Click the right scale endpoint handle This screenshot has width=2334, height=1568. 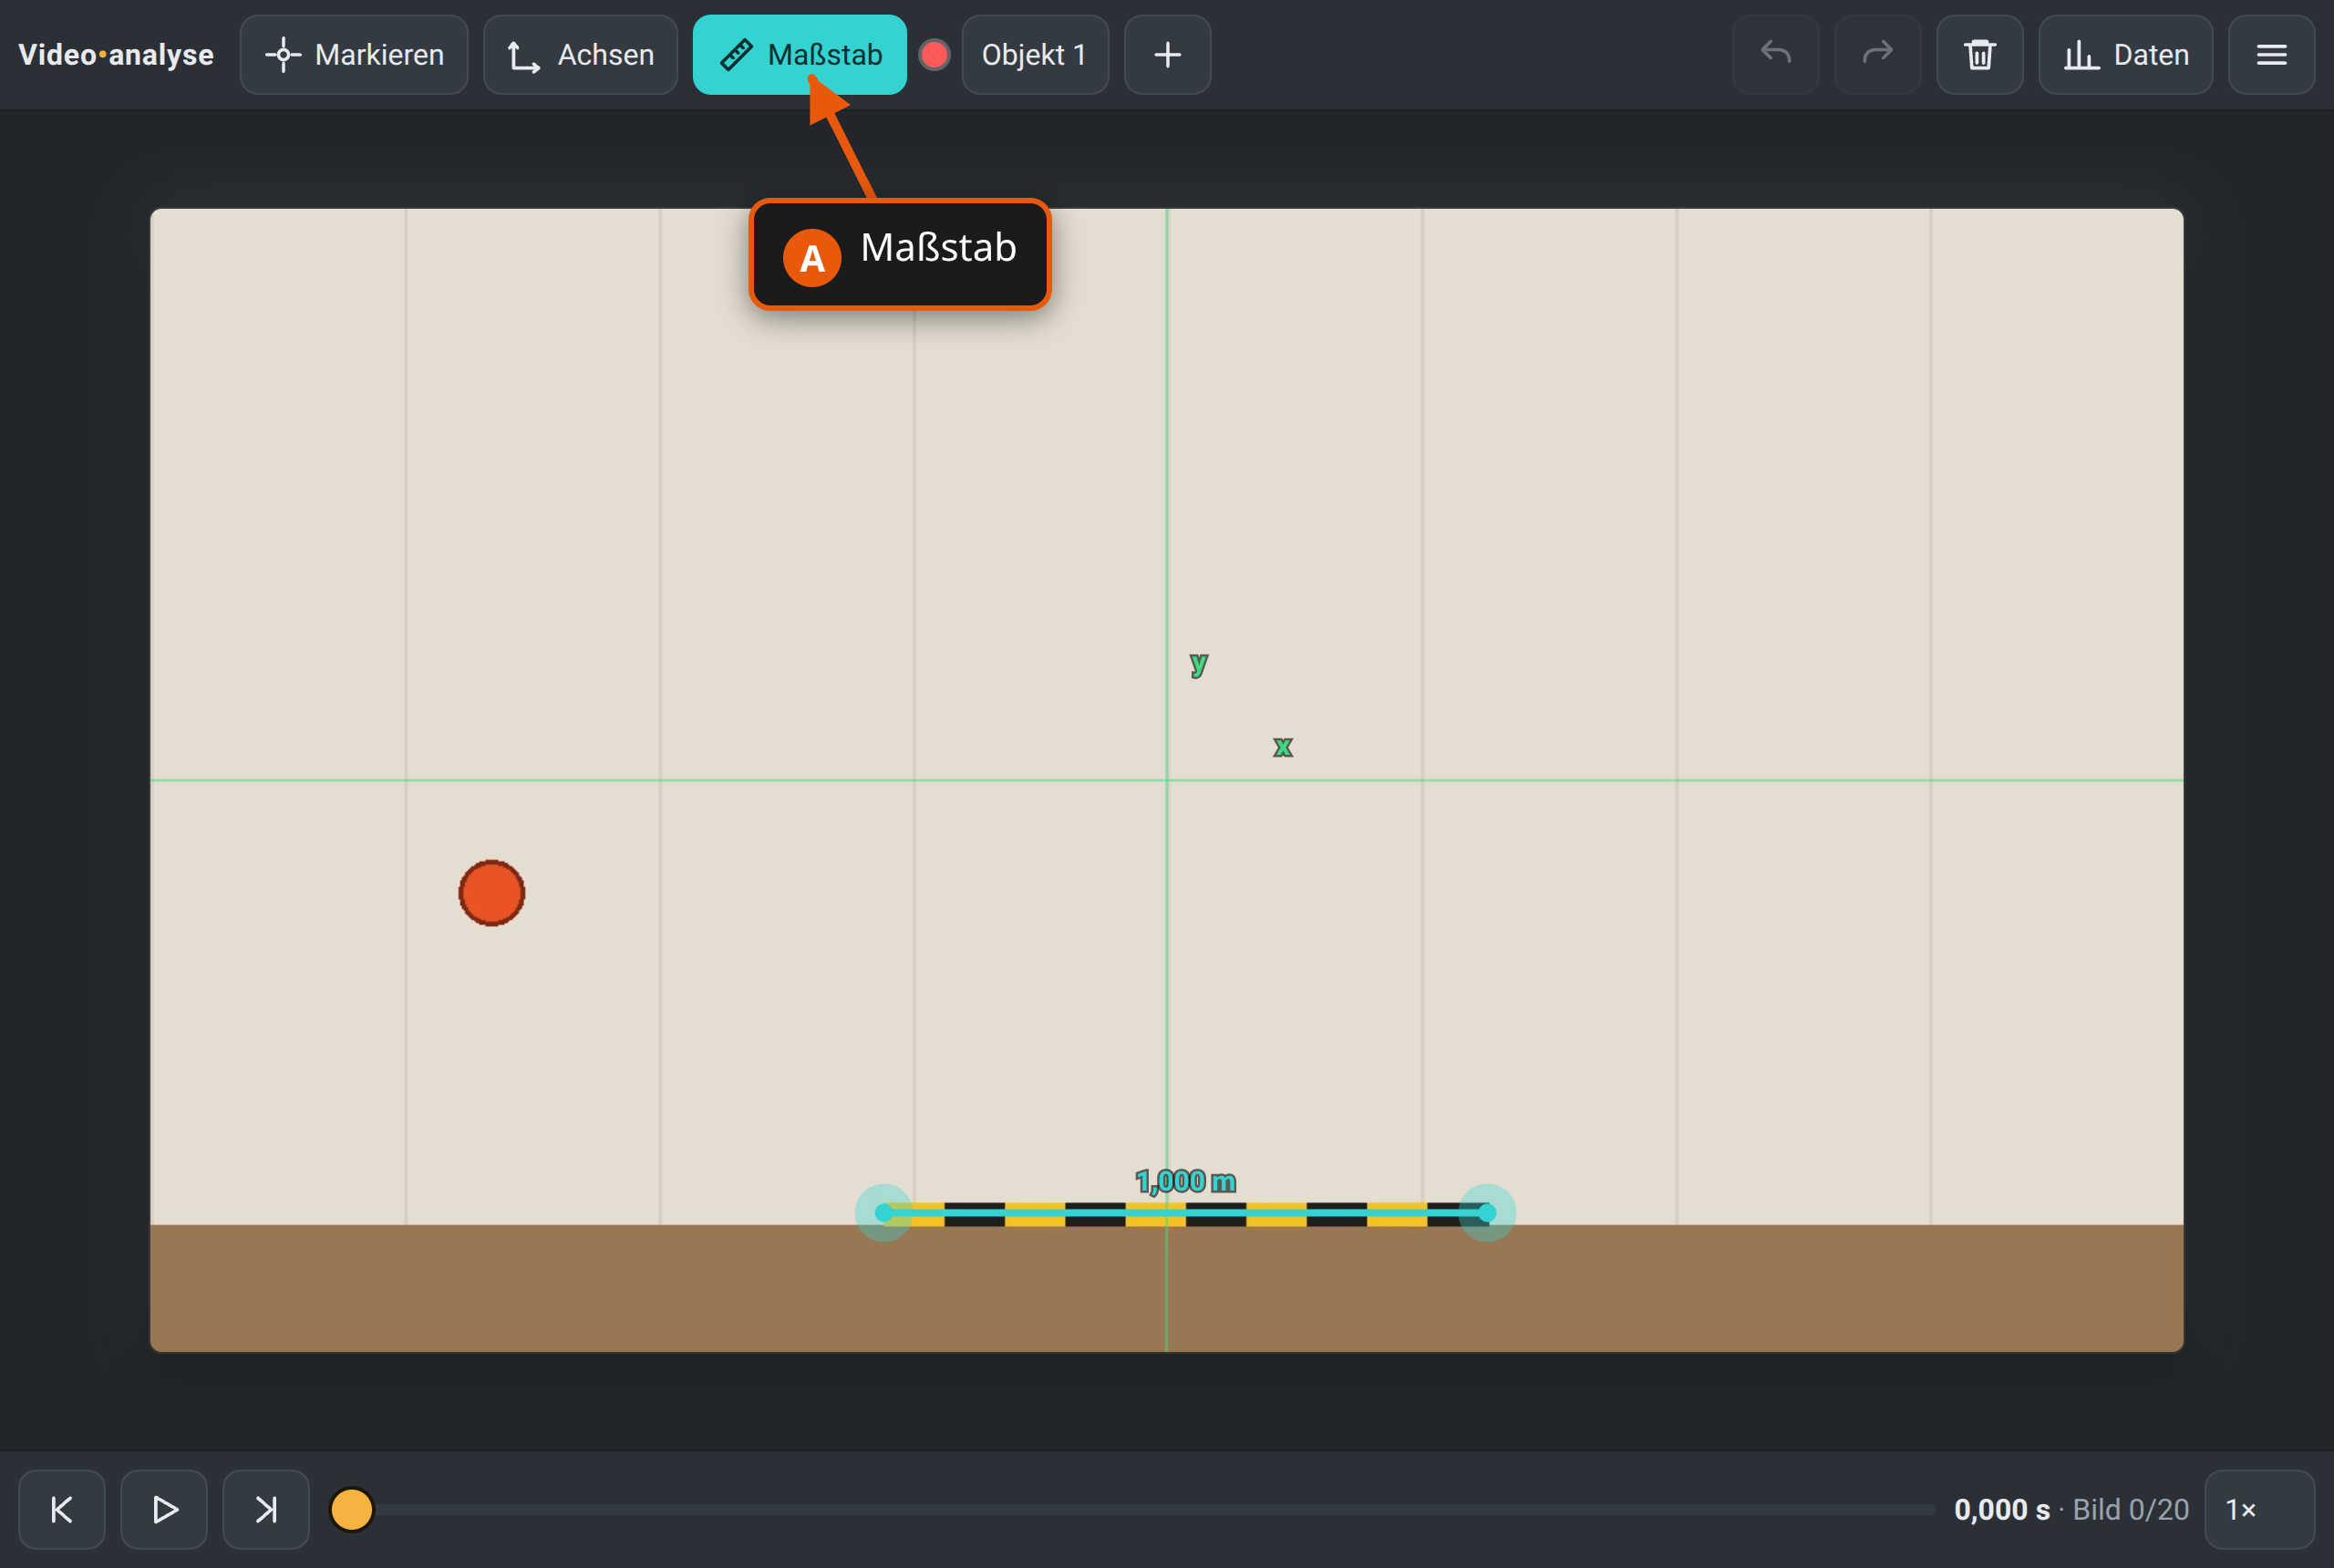coord(1487,1213)
